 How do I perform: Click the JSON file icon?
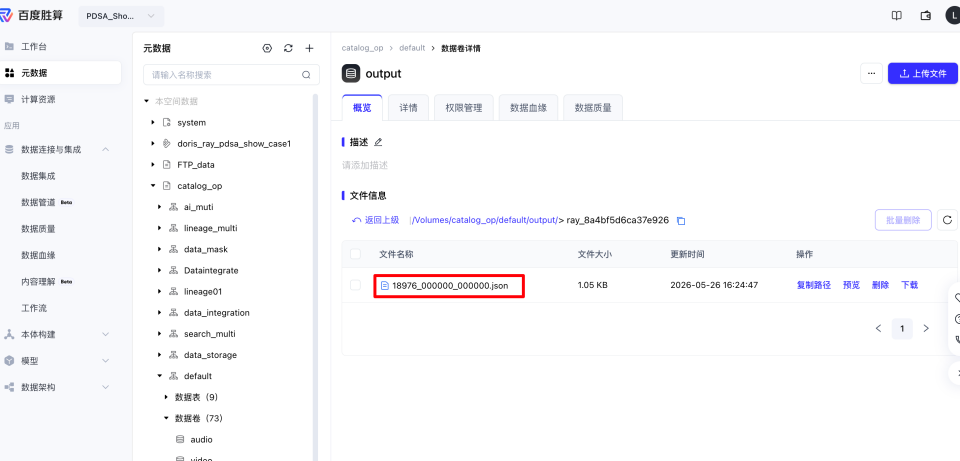(x=385, y=285)
